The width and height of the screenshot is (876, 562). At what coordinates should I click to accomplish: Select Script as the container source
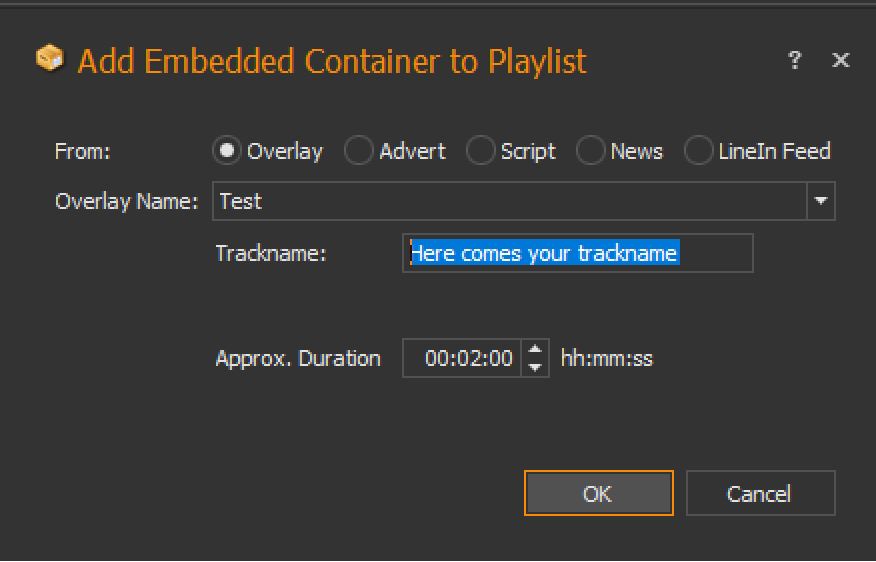(x=481, y=151)
